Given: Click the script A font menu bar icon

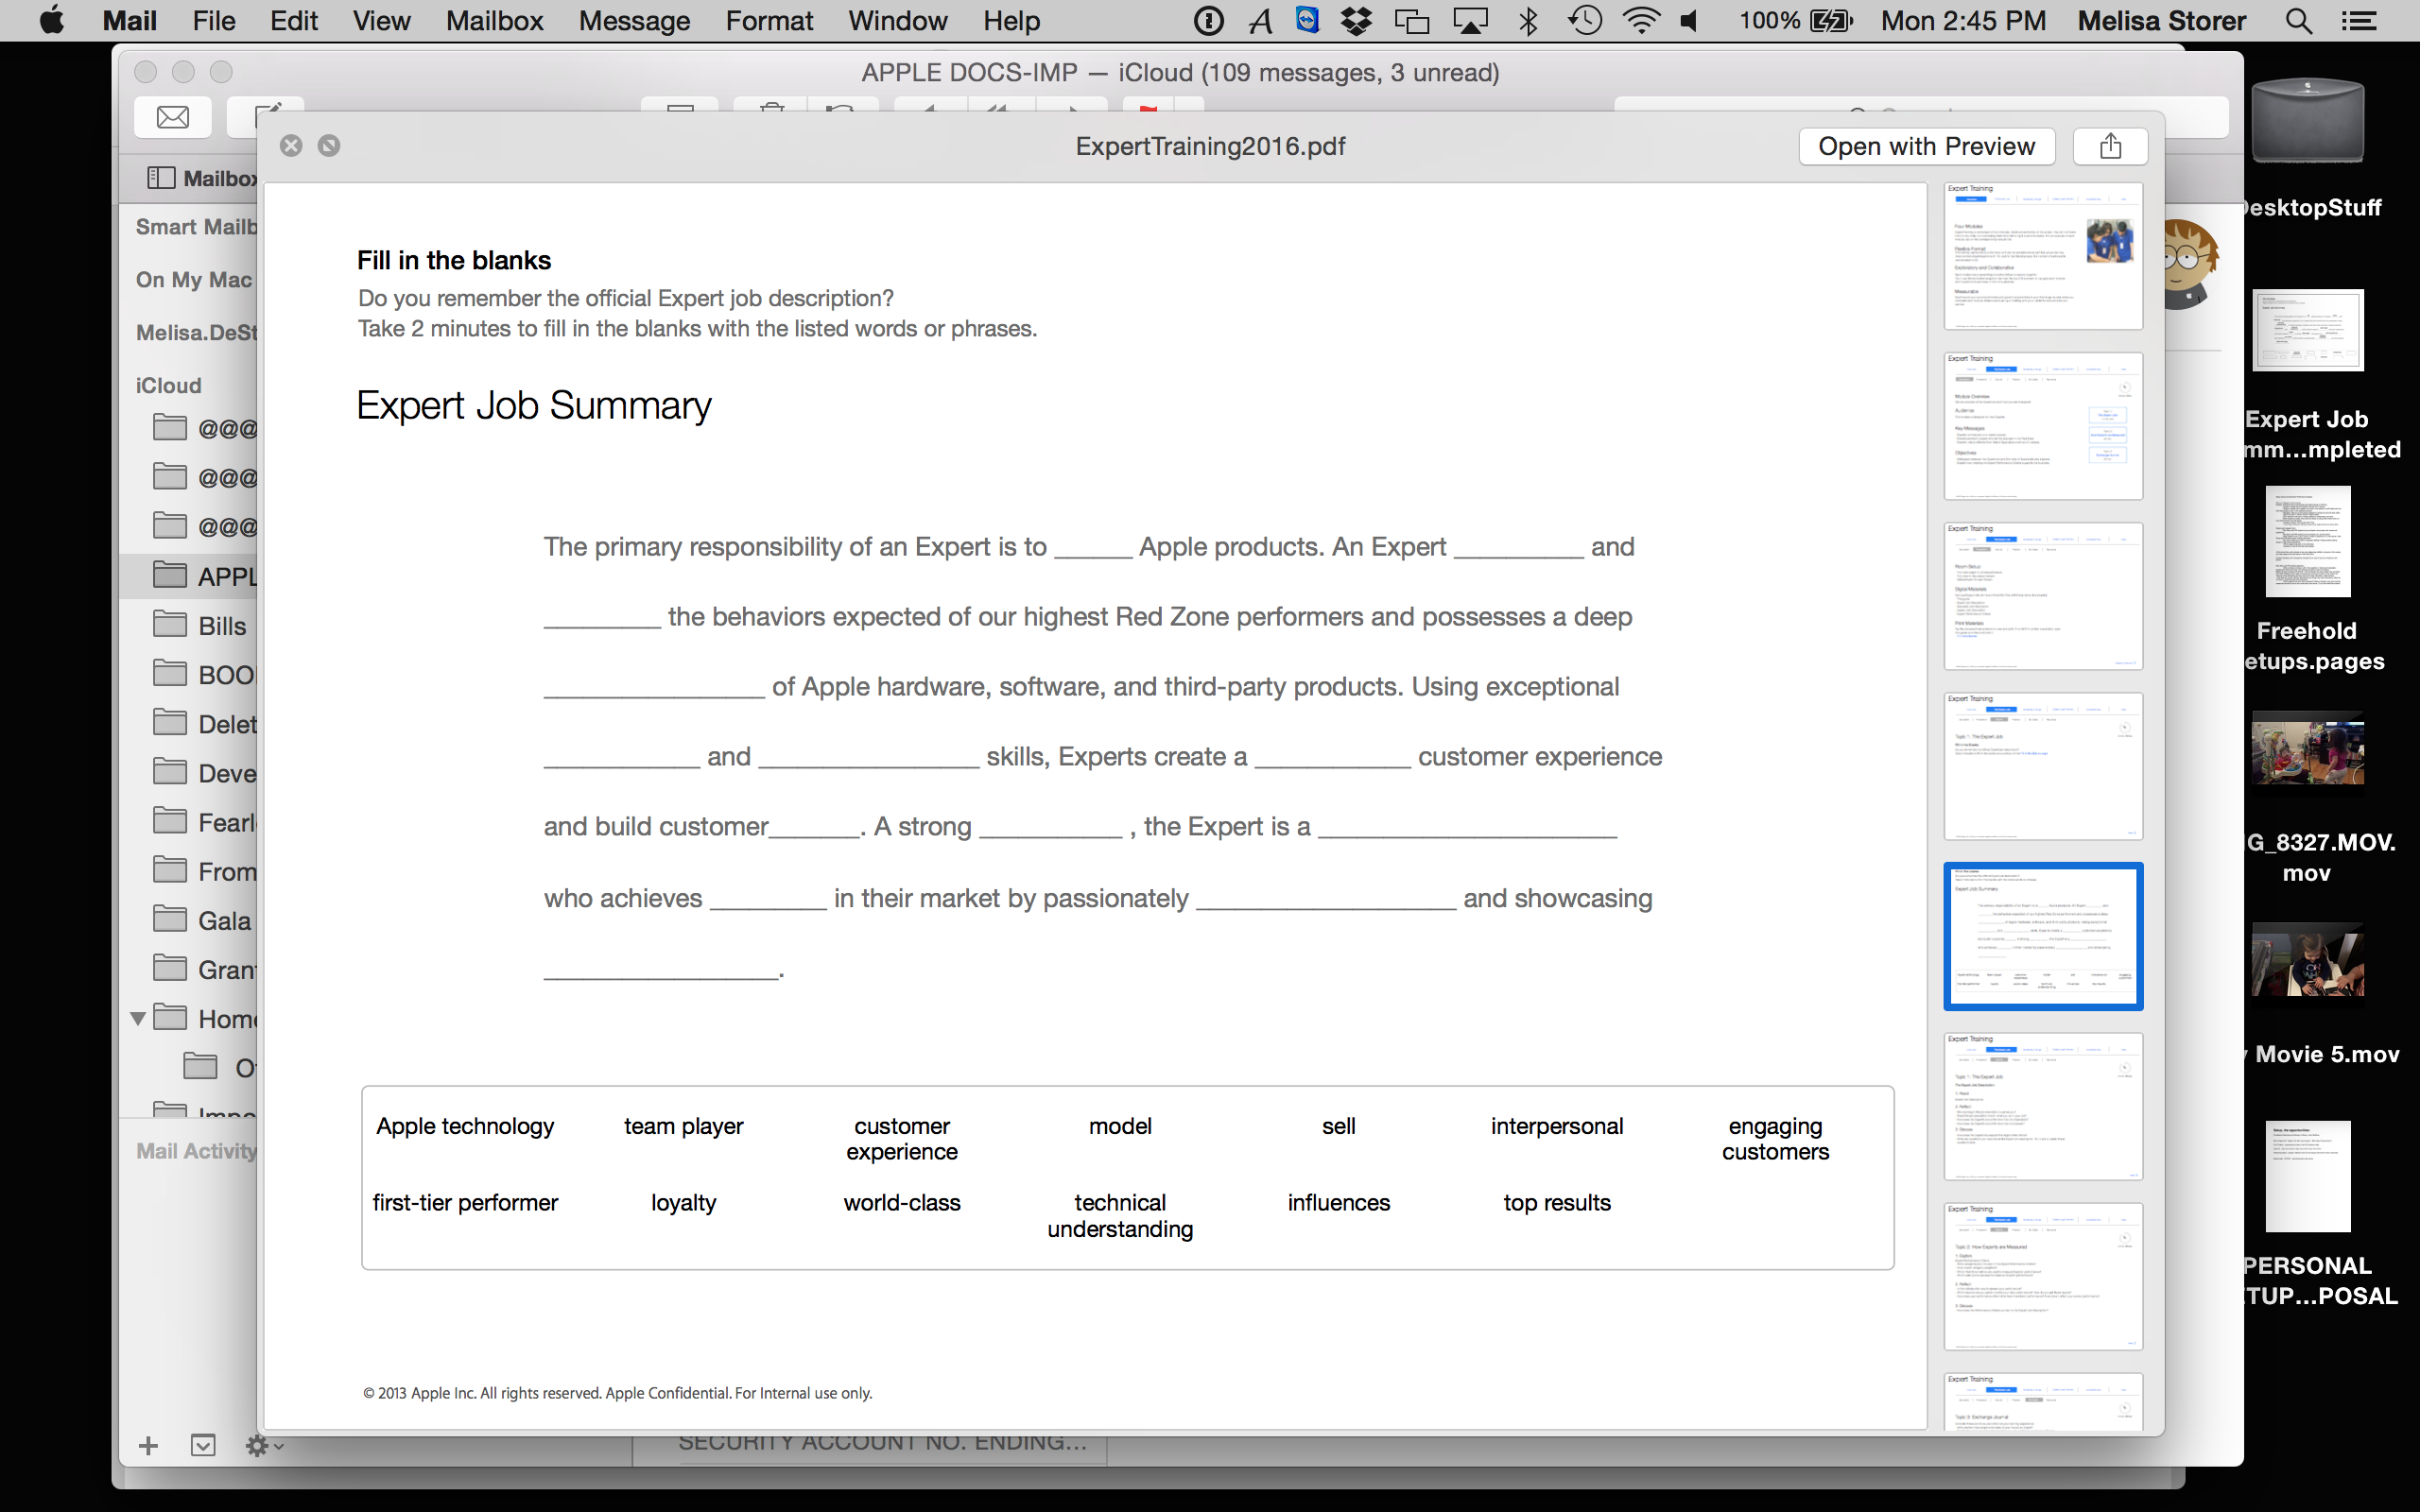Looking at the screenshot, I should pos(1261,20).
